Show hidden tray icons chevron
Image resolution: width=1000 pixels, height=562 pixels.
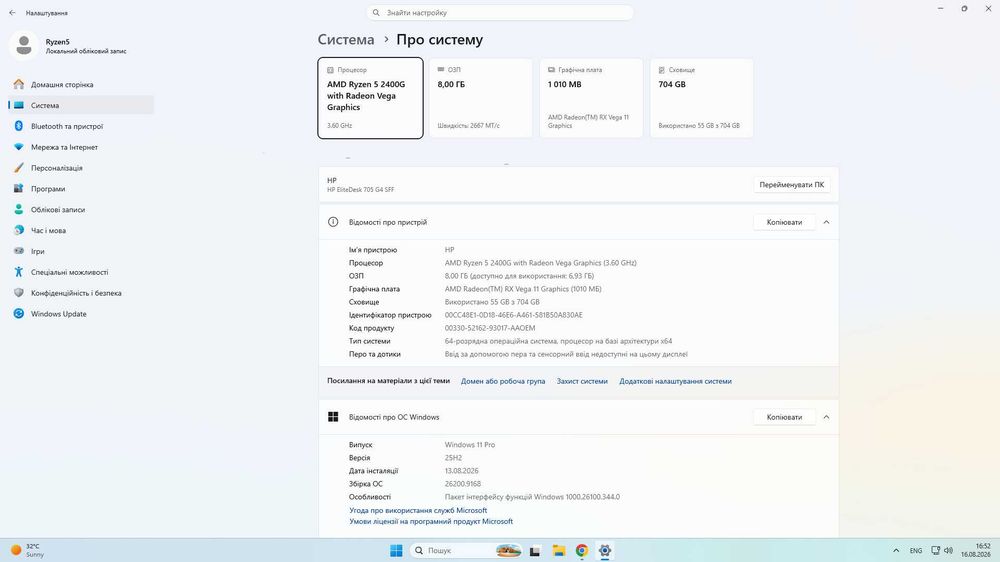[896, 551]
